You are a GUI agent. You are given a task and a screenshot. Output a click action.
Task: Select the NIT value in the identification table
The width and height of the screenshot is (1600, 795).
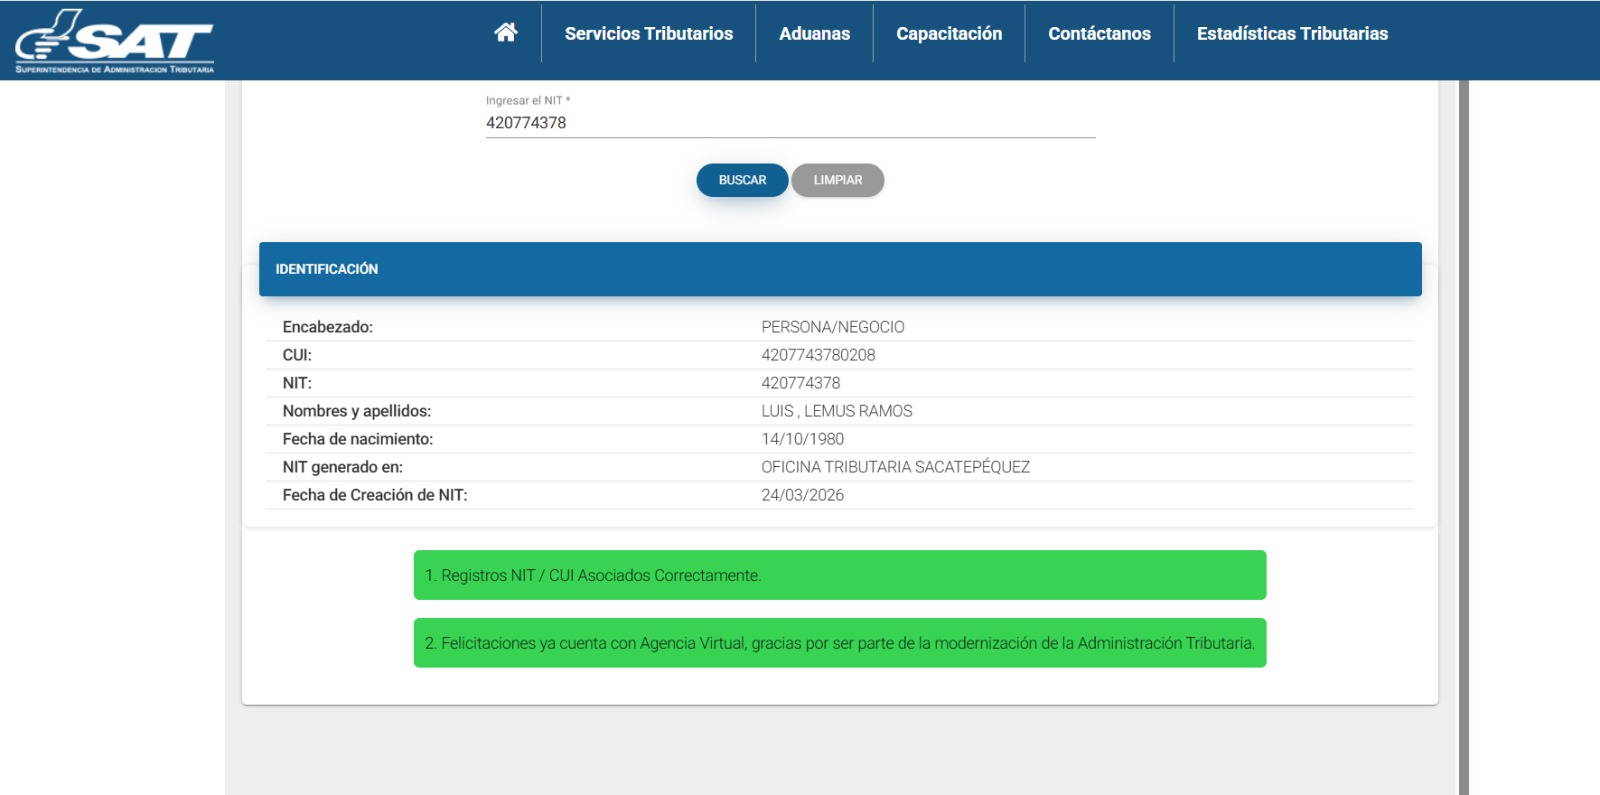[801, 383]
